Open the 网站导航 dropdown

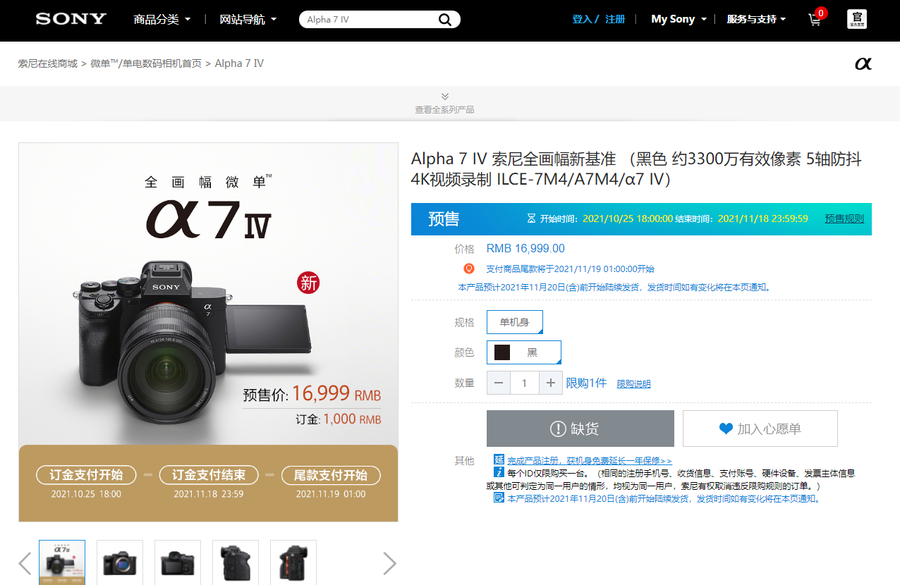[247, 19]
